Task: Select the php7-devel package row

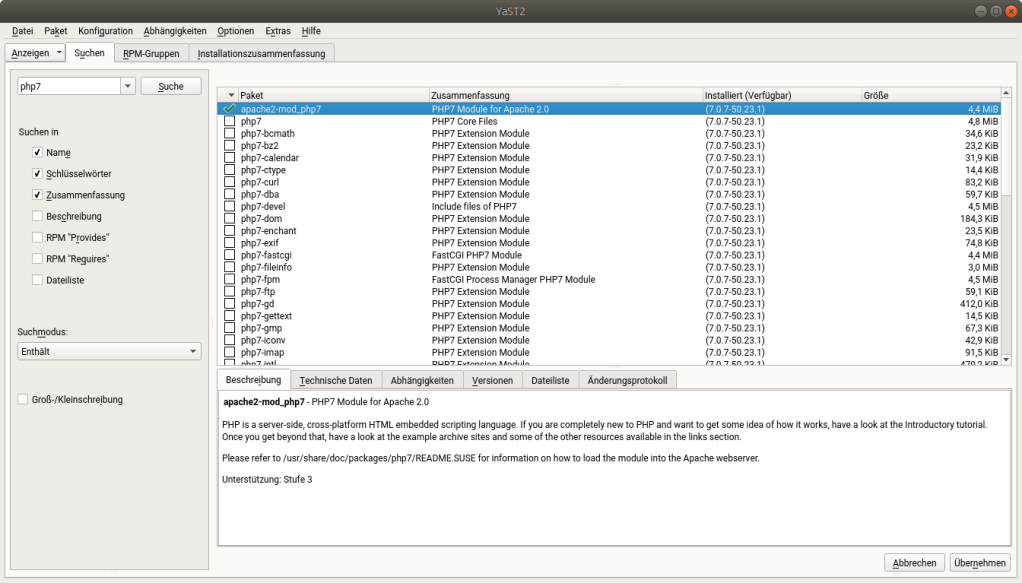Action: (x=609, y=206)
